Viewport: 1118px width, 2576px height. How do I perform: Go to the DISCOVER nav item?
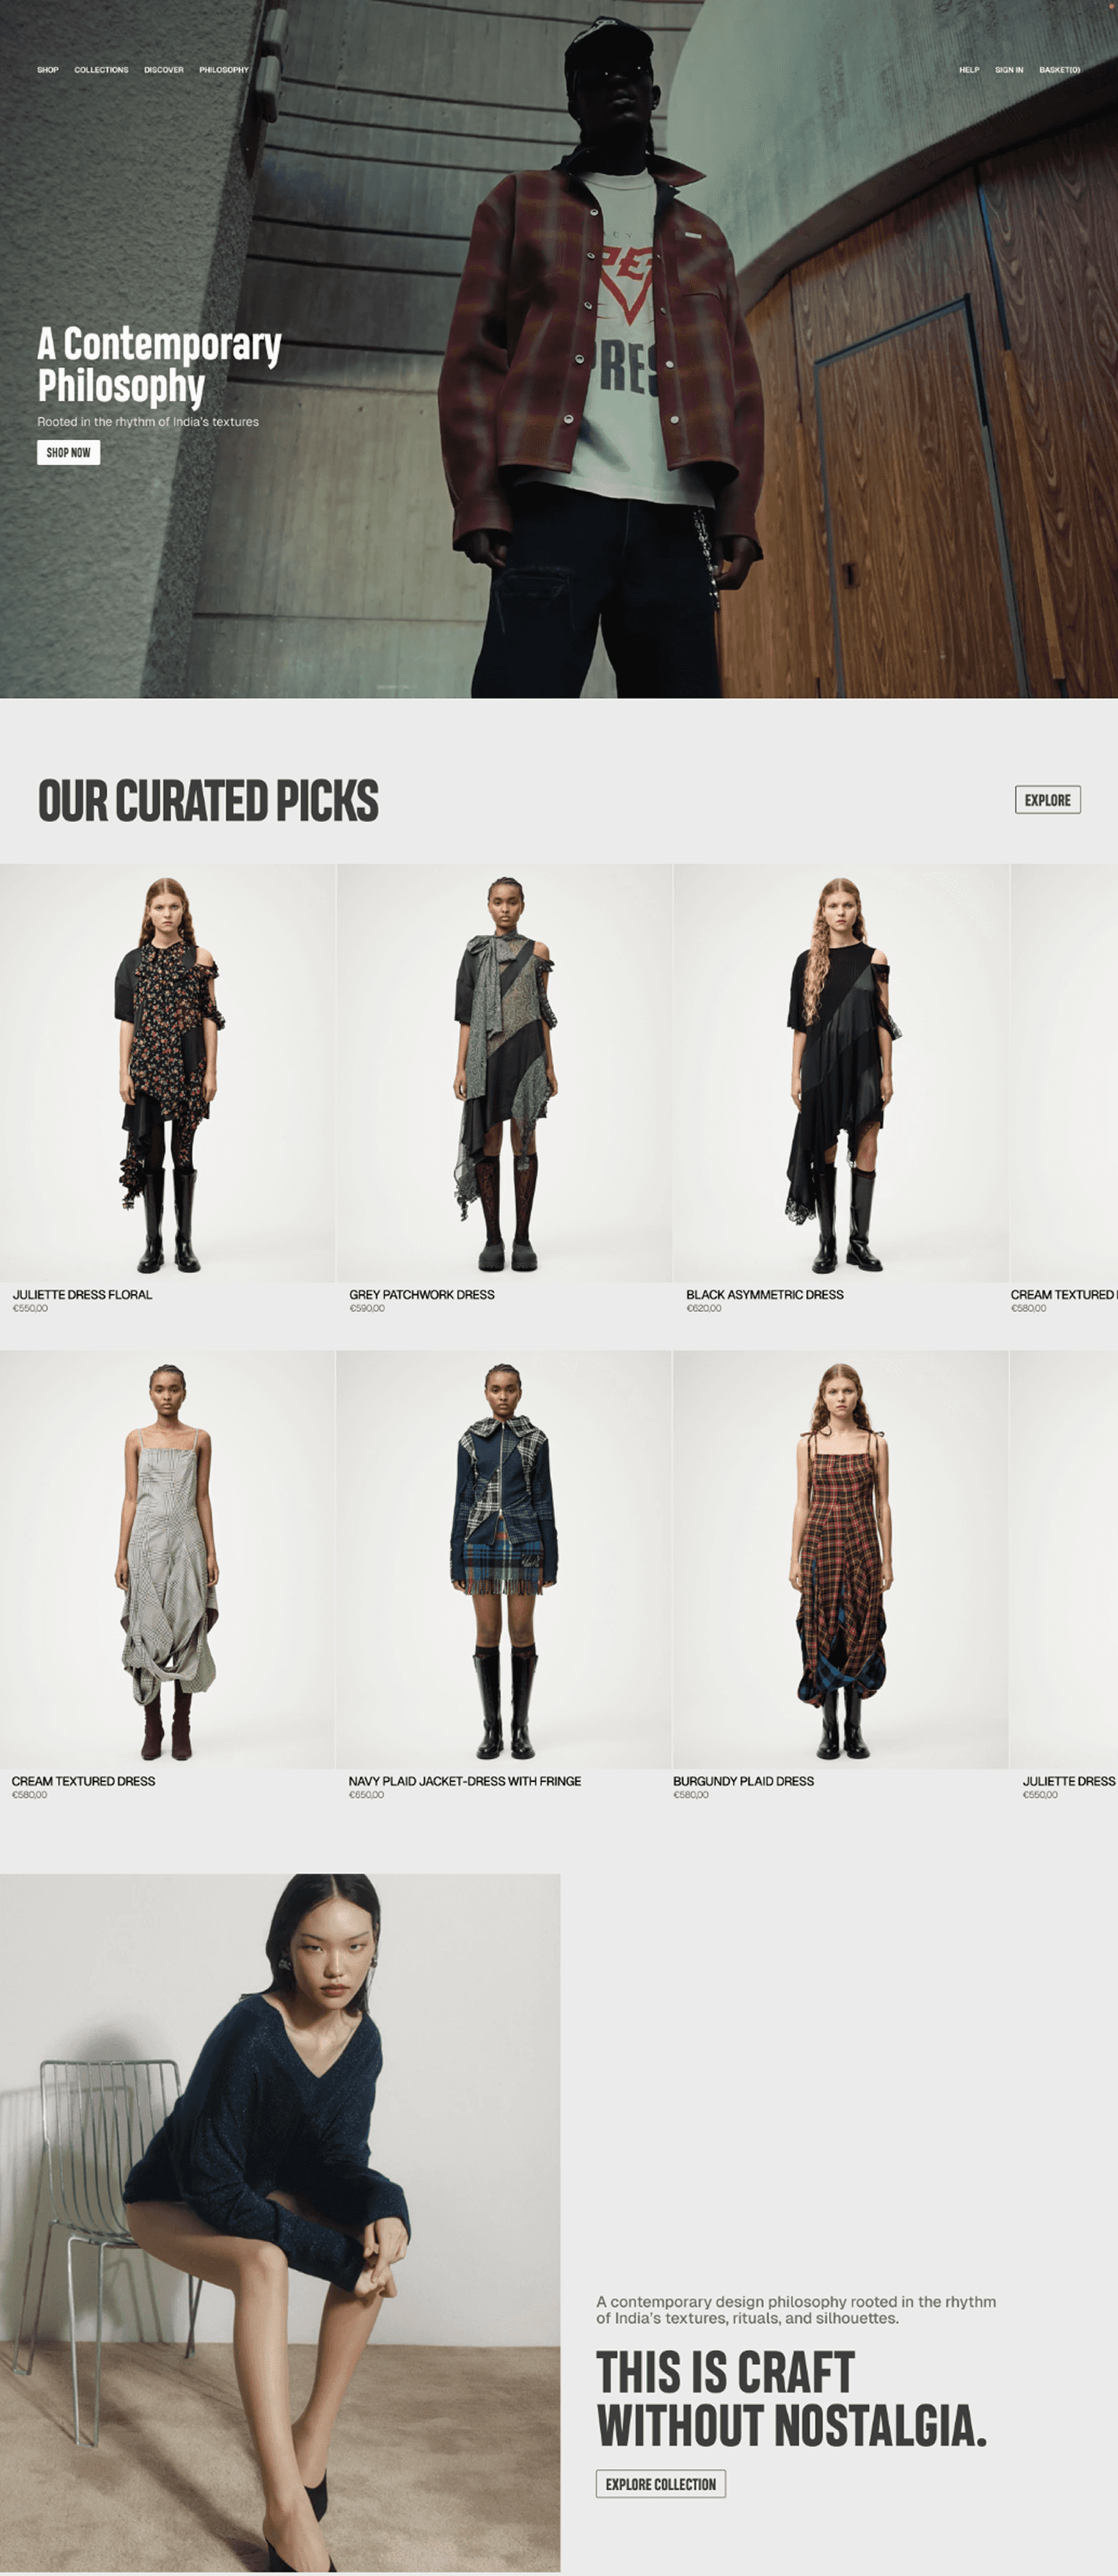coord(164,70)
